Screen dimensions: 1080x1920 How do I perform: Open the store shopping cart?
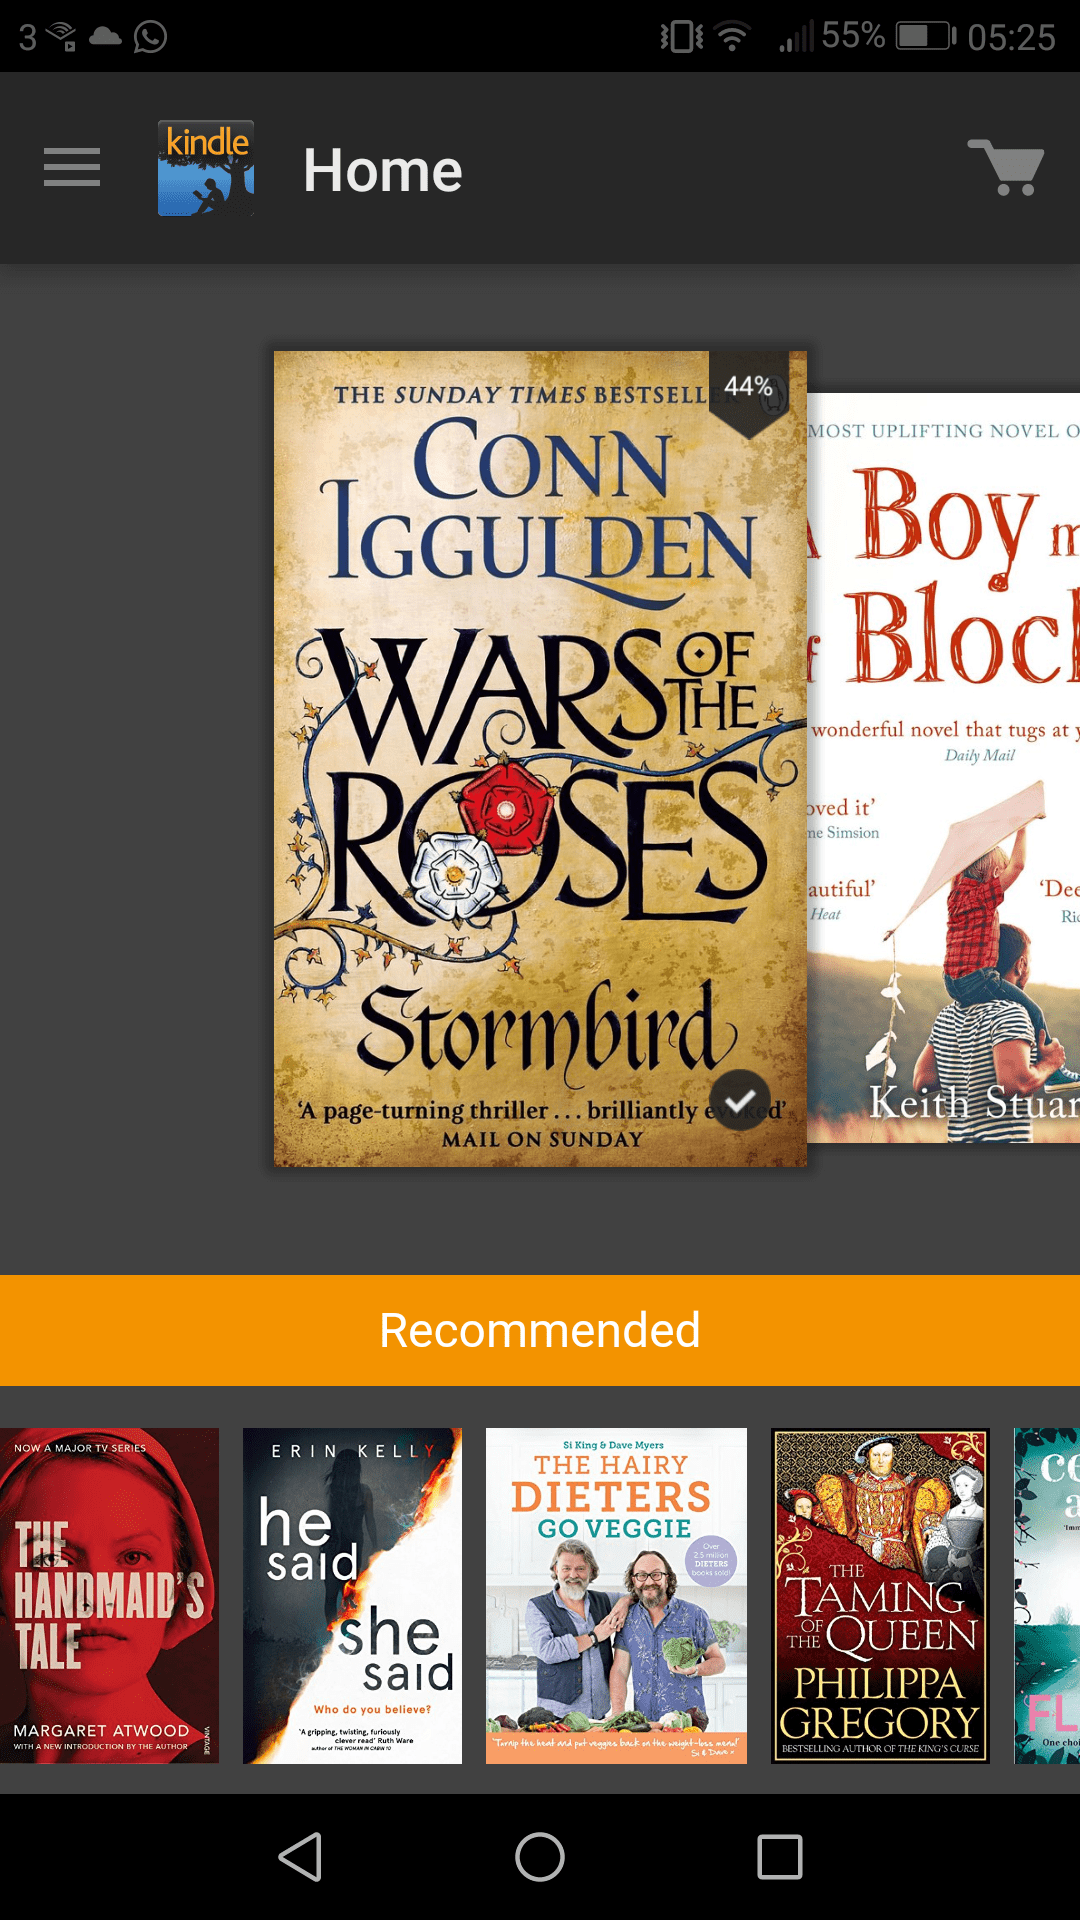tap(1007, 167)
